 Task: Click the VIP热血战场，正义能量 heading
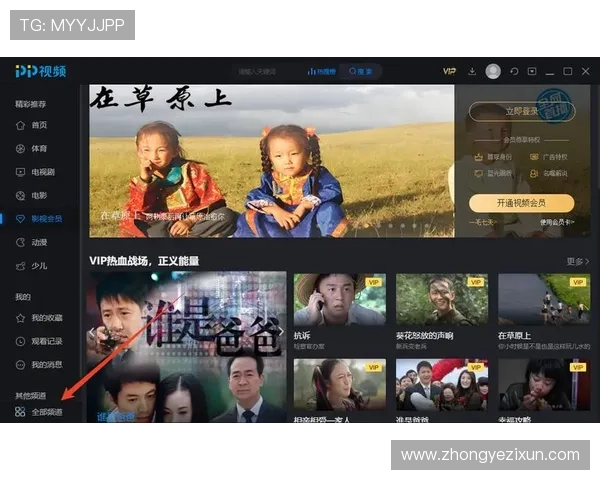(x=144, y=261)
